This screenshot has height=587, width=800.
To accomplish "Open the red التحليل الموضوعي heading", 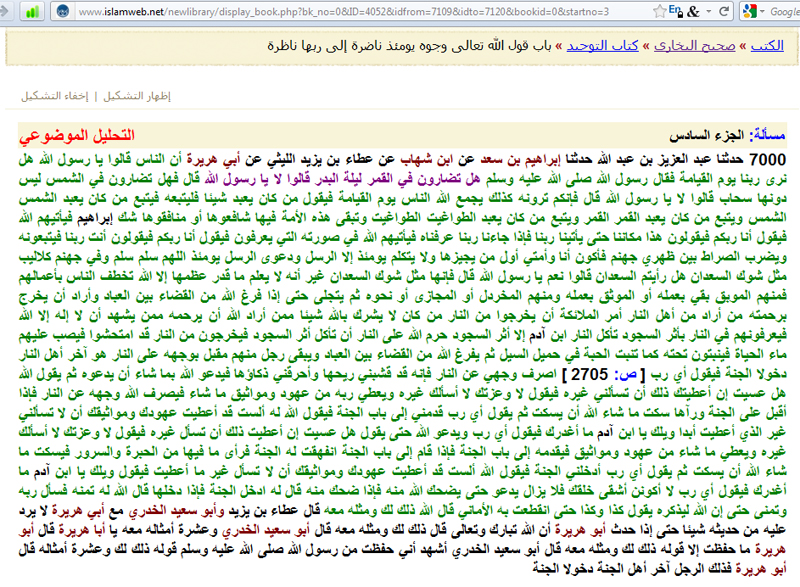I will coord(77,136).
